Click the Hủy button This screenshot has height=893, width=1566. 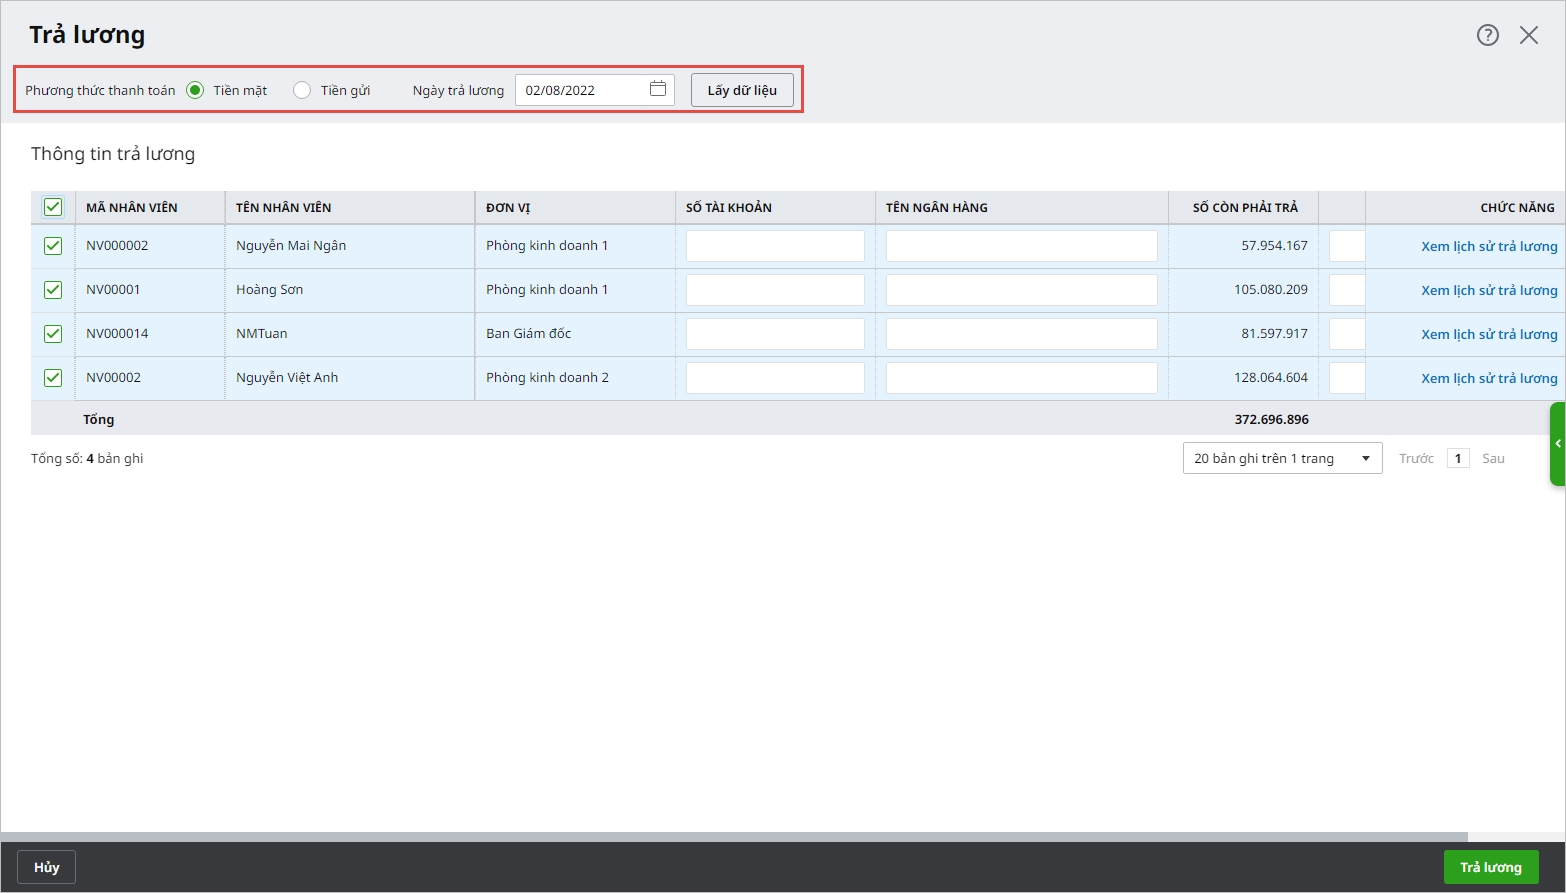point(46,867)
